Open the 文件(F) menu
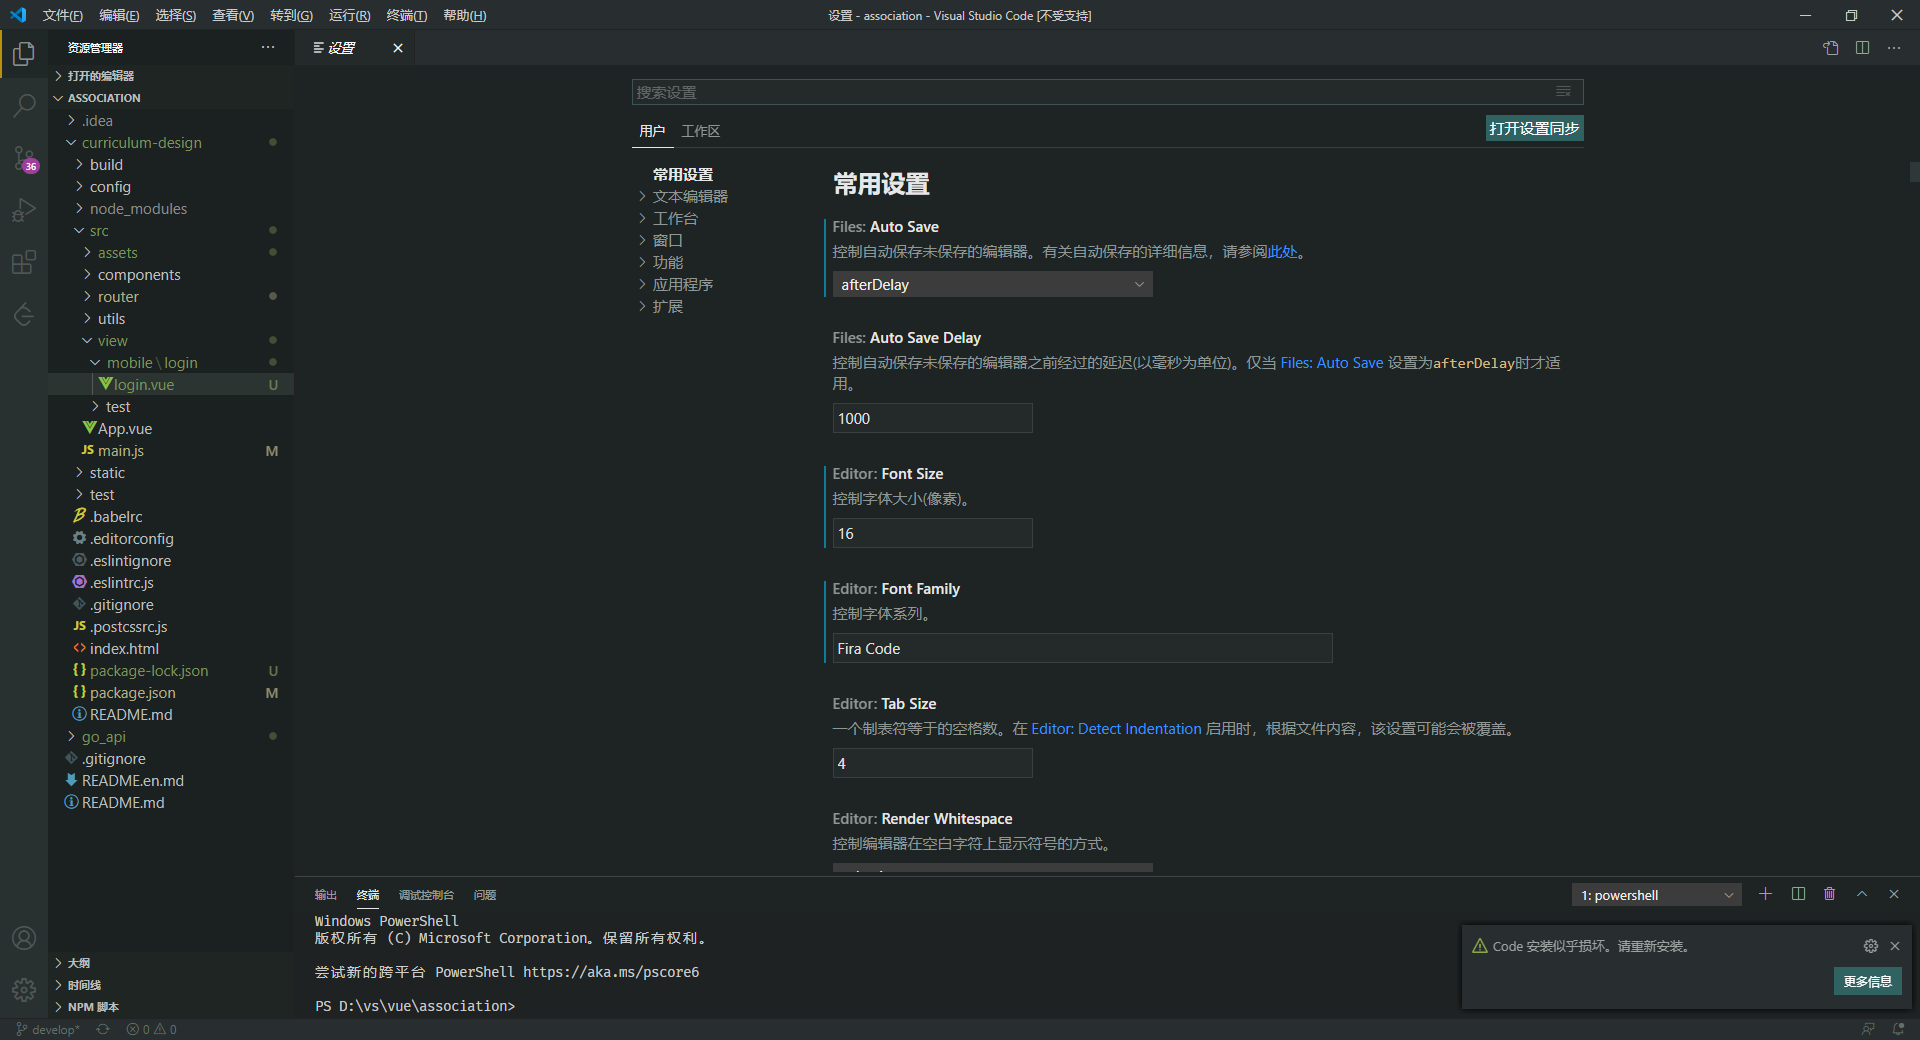The width and height of the screenshot is (1920, 1040). point(63,15)
